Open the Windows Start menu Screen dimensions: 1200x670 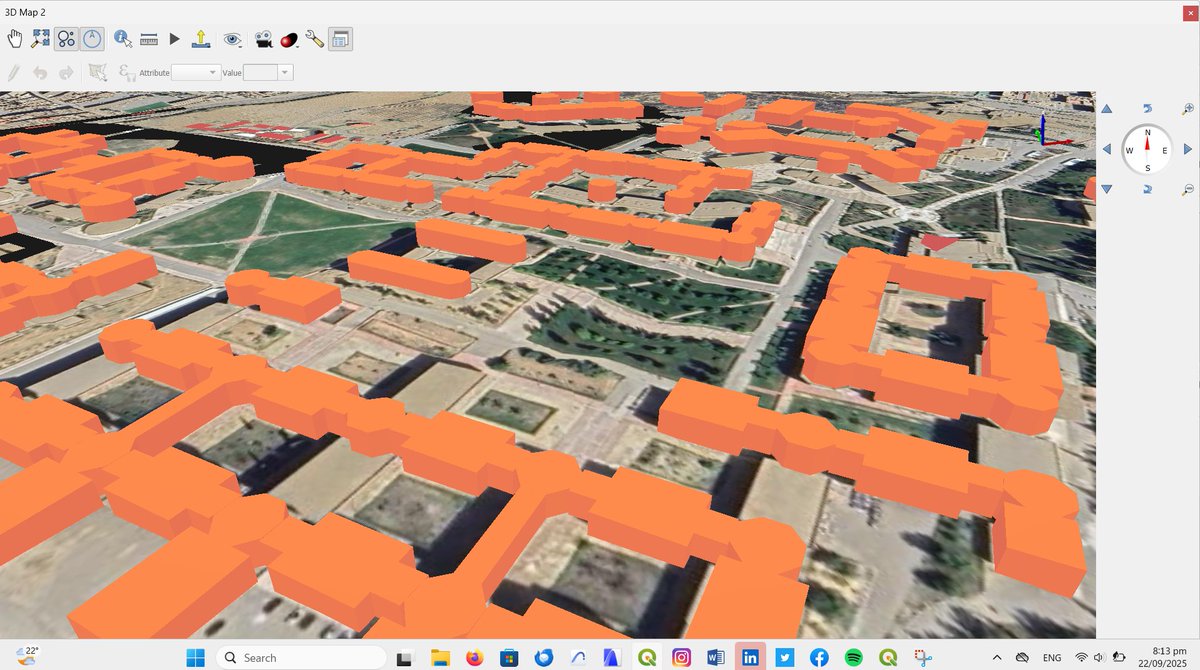point(195,657)
